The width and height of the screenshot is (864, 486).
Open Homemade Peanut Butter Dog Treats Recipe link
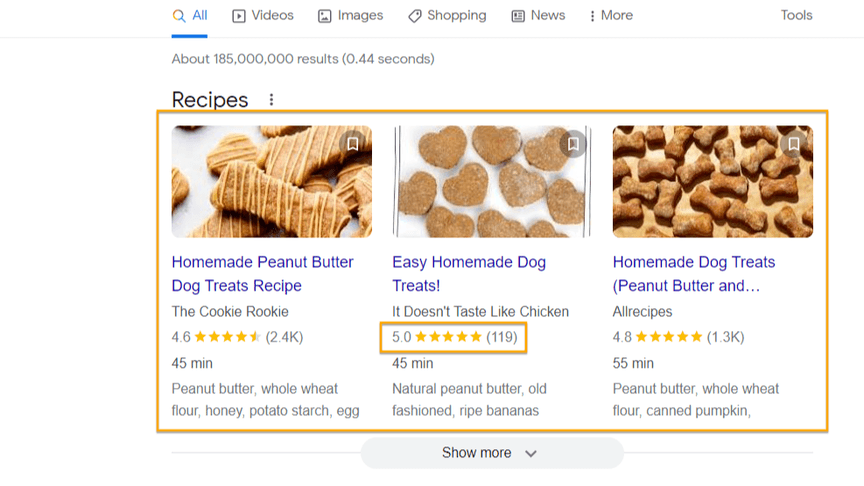(262, 274)
